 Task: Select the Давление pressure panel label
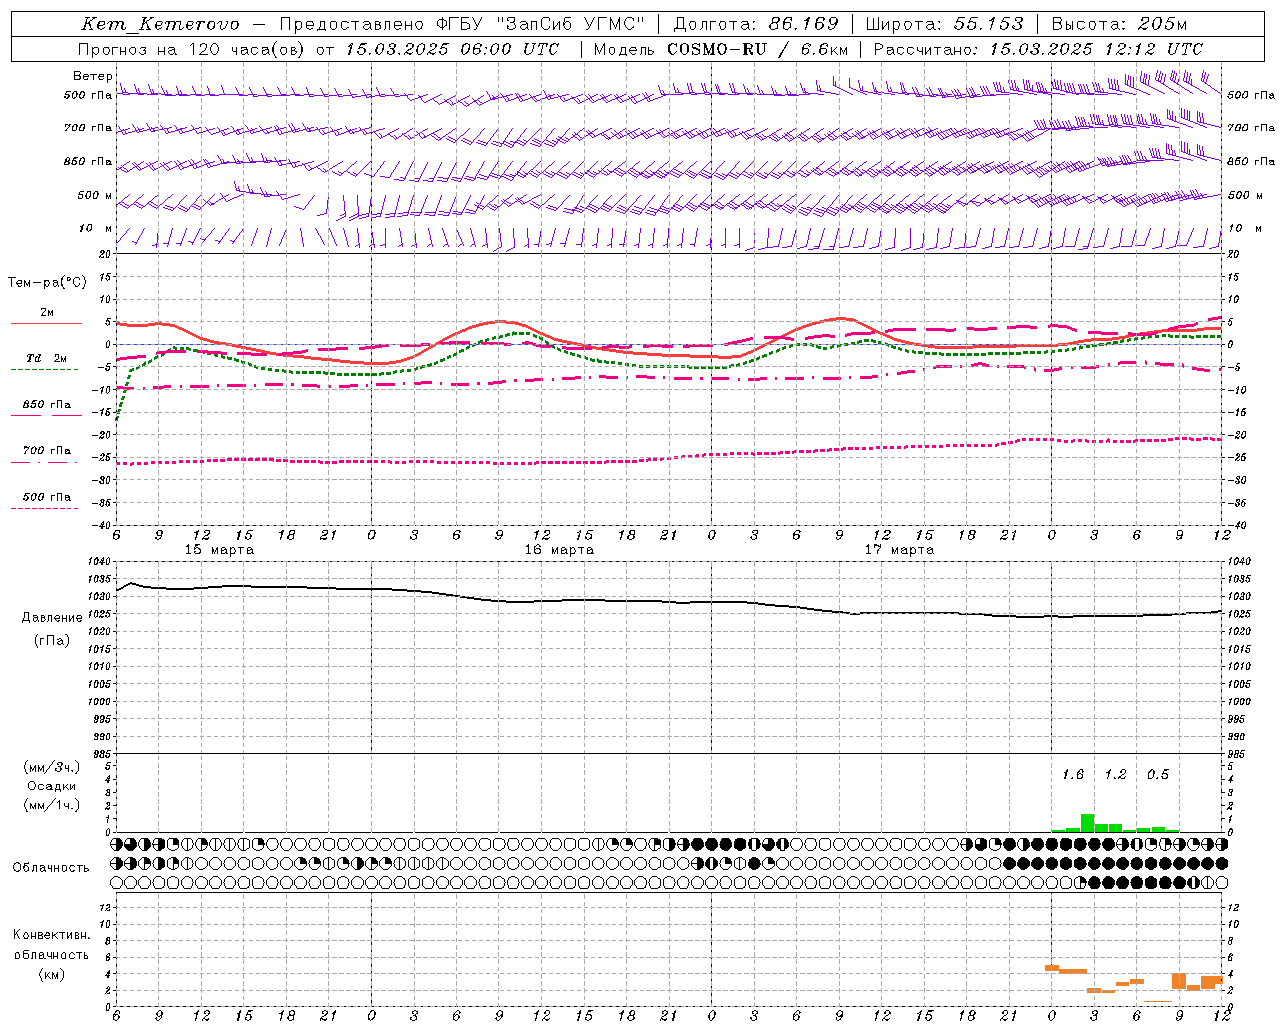tap(52, 618)
